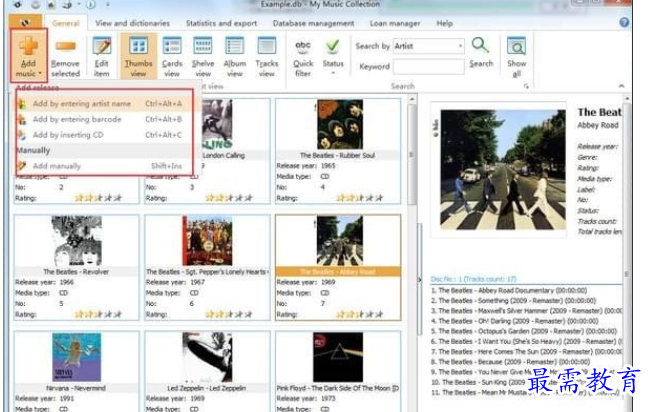
Task: Set rating stars for Rubber Soul
Action: coord(359,198)
